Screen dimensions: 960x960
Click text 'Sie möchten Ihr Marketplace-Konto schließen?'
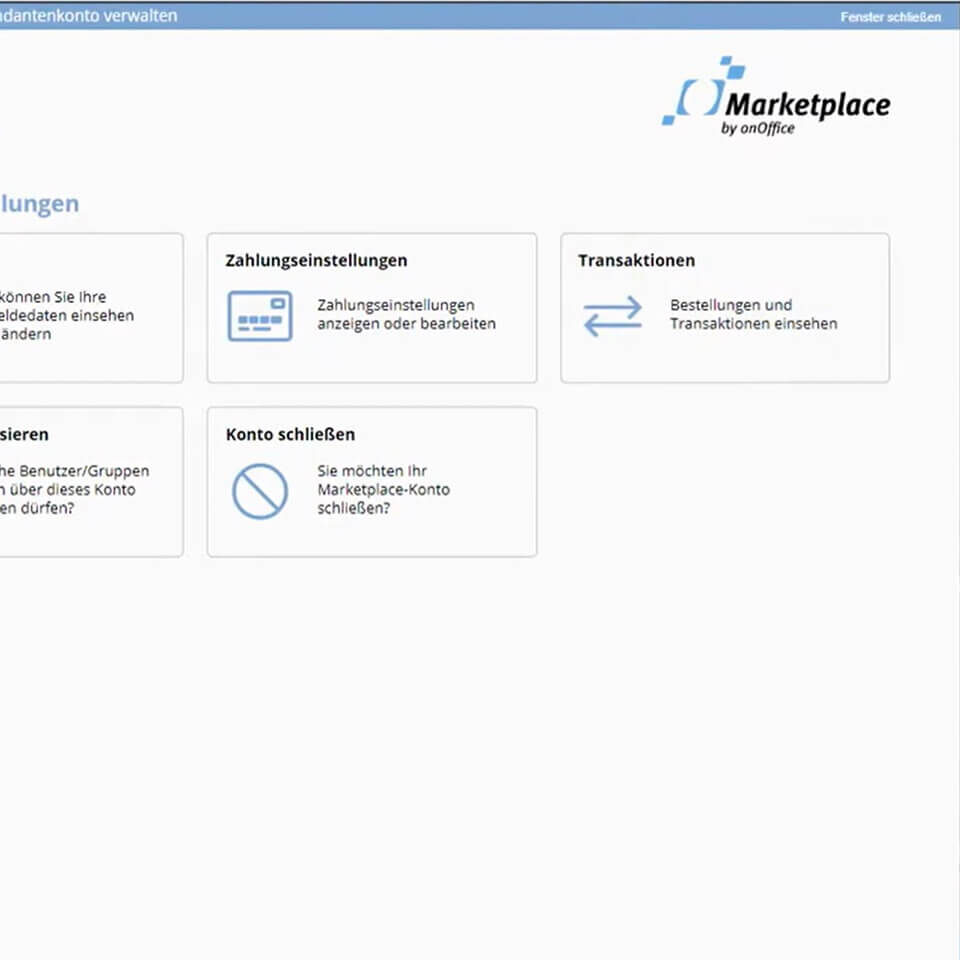pyautogui.click(x=384, y=489)
